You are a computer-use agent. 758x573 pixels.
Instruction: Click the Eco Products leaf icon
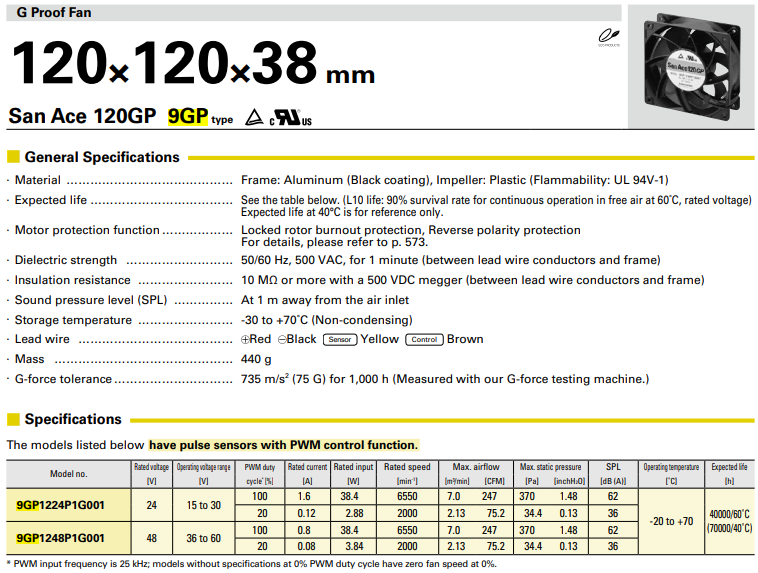coord(604,37)
